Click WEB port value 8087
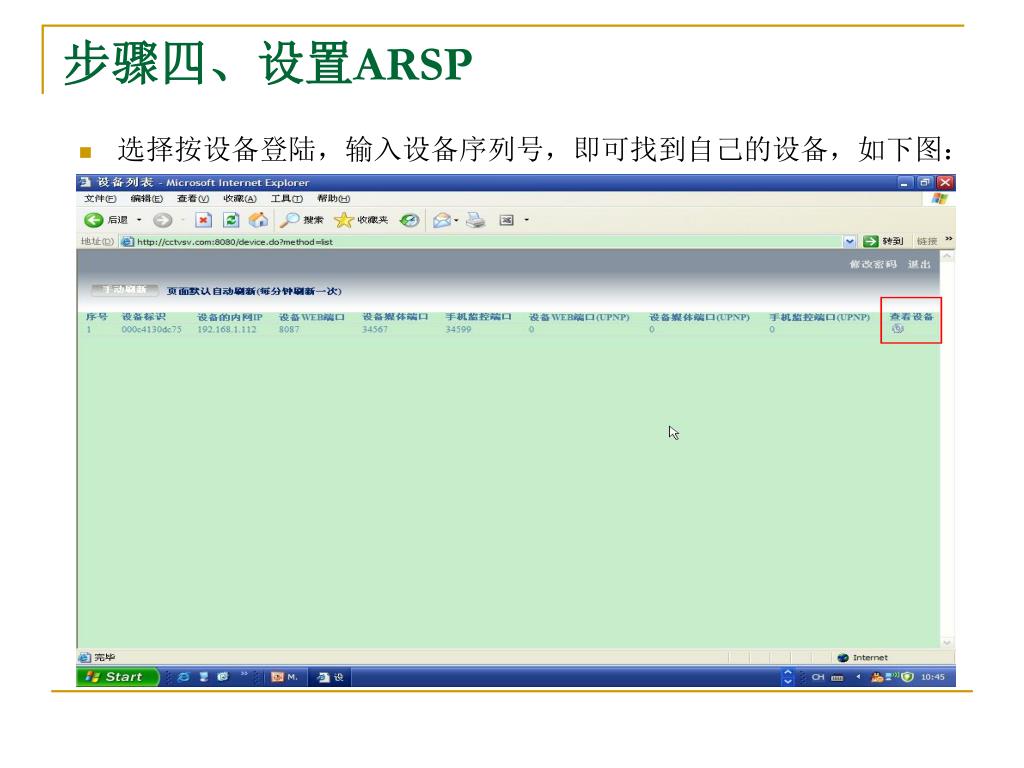This screenshot has height=768, width=1024. click(x=289, y=330)
